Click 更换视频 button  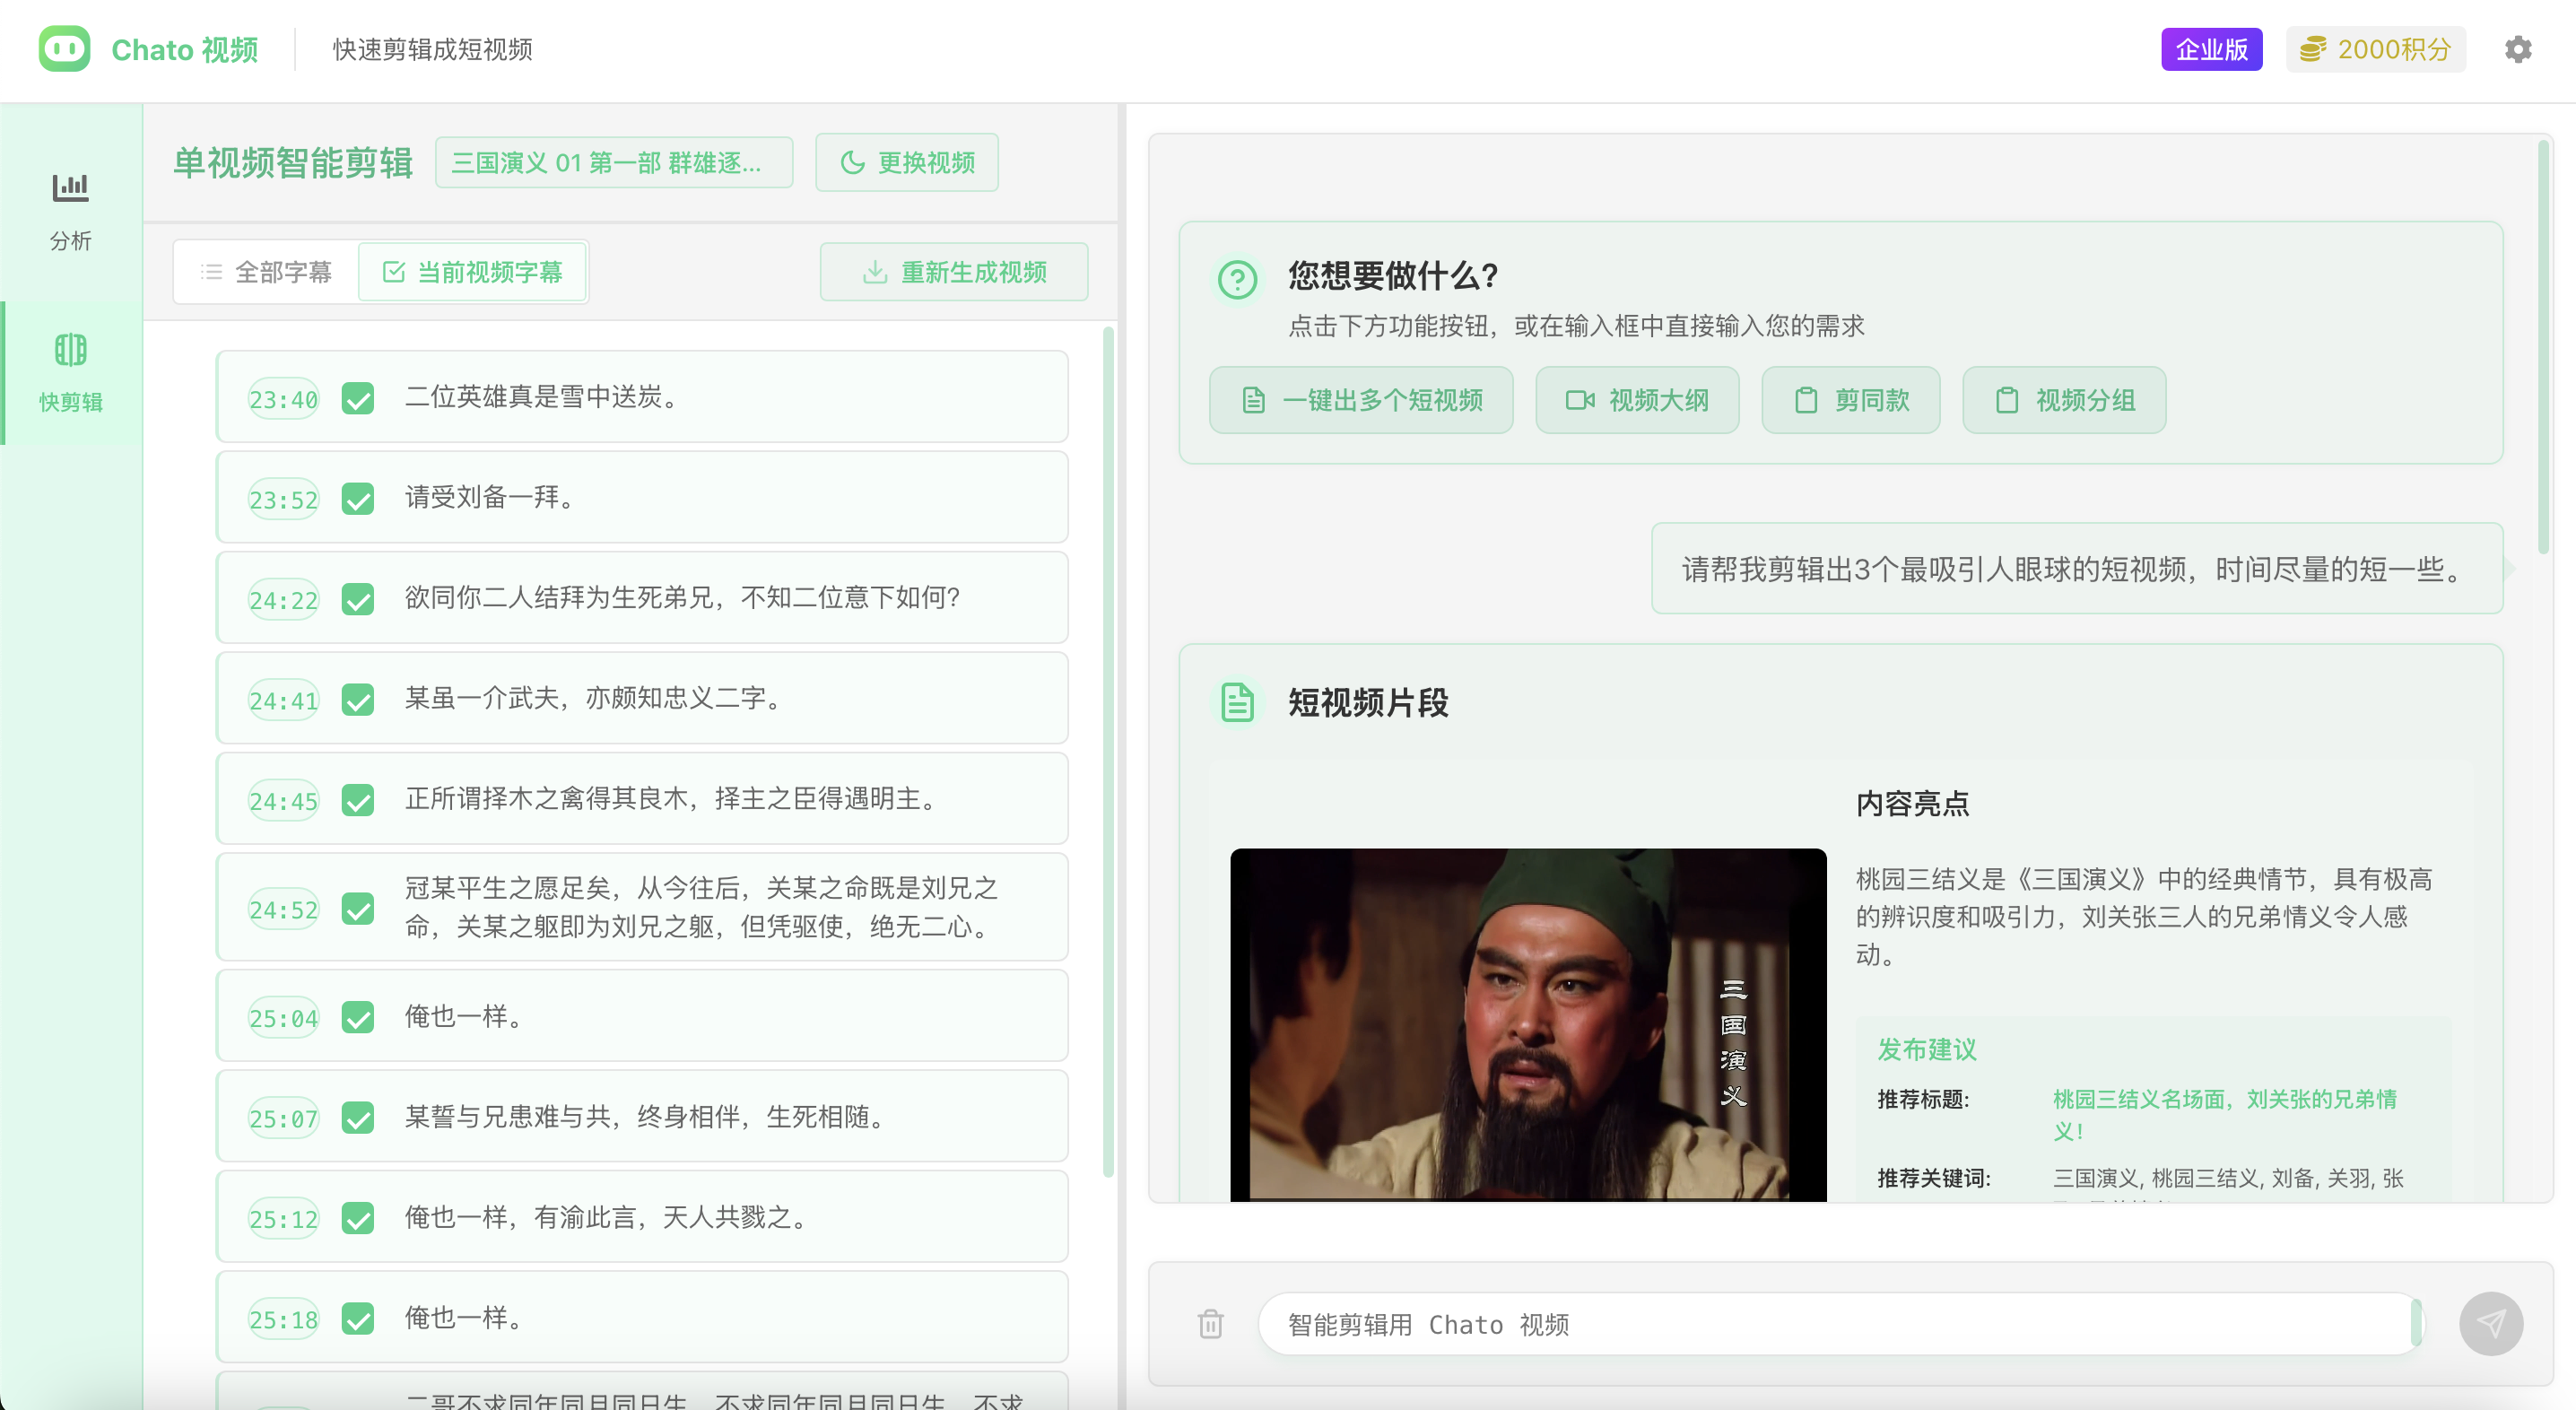(906, 162)
